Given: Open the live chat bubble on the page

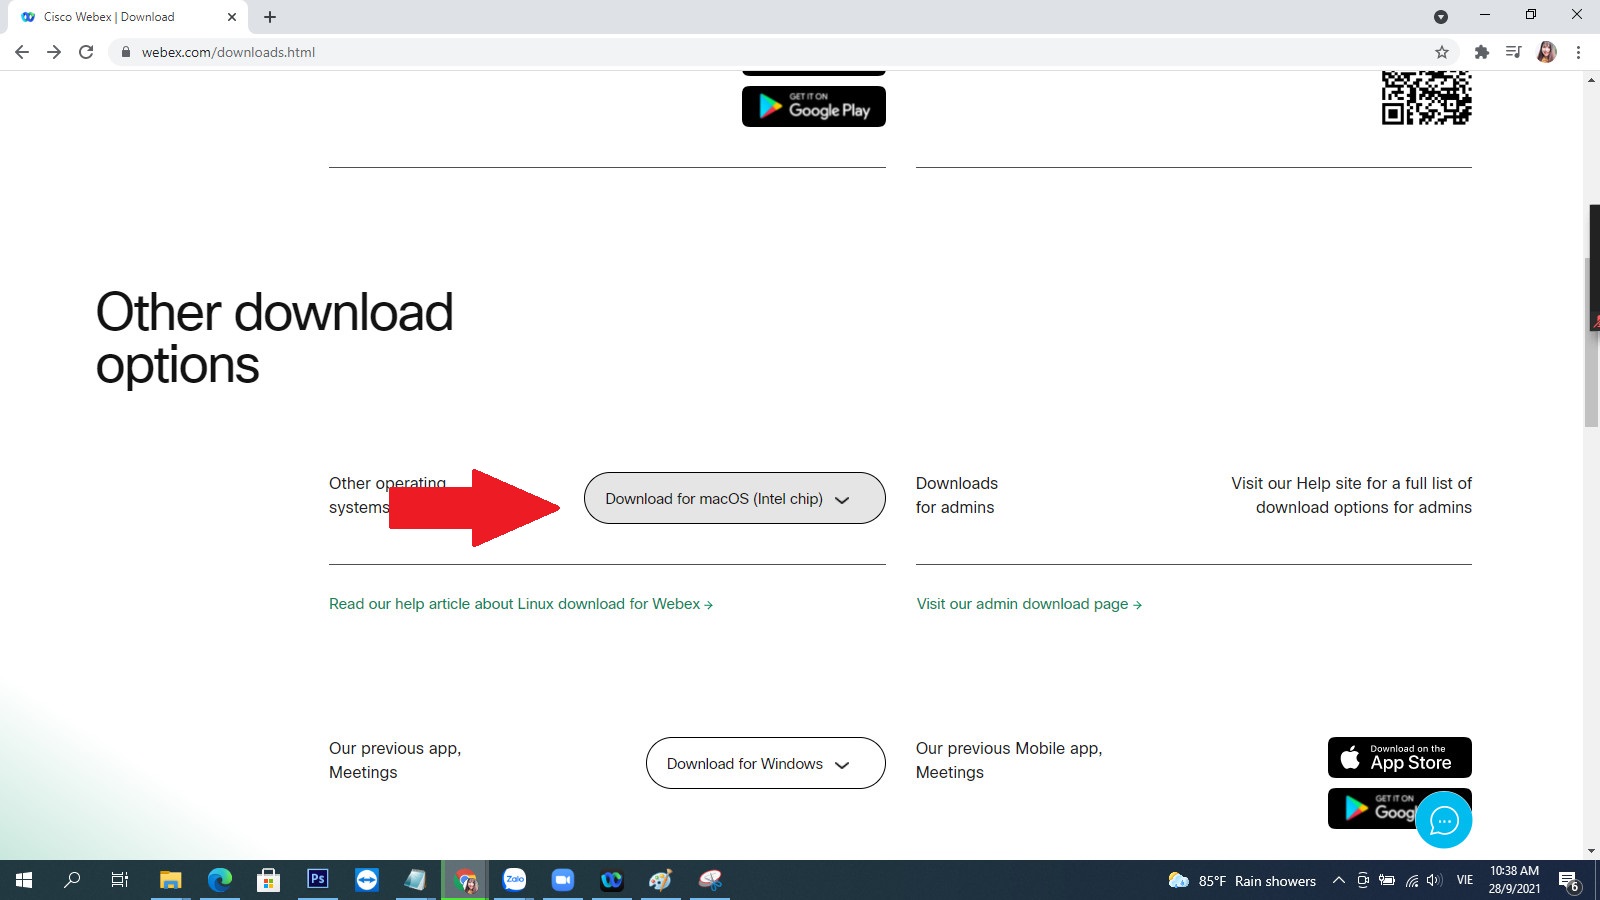Looking at the screenshot, I should click(1444, 820).
